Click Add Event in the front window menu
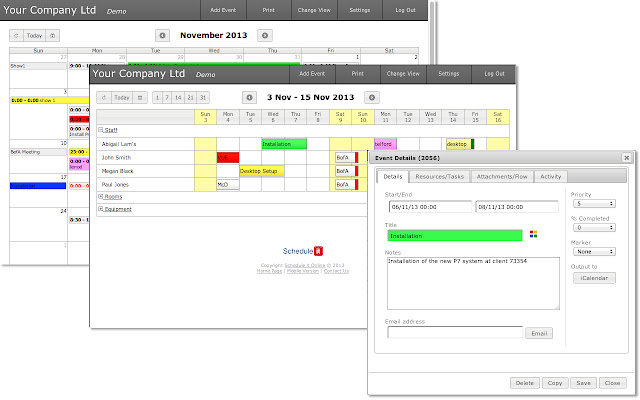The height and width of the screenshot is (400, 640). (312, 74)
